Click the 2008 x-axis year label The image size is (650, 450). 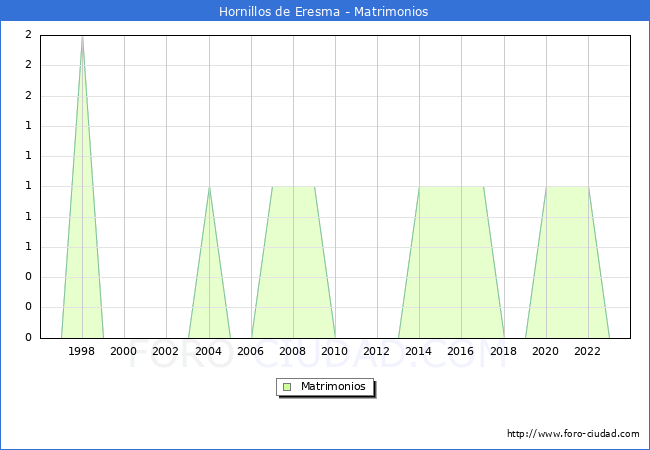pos(293,351)
